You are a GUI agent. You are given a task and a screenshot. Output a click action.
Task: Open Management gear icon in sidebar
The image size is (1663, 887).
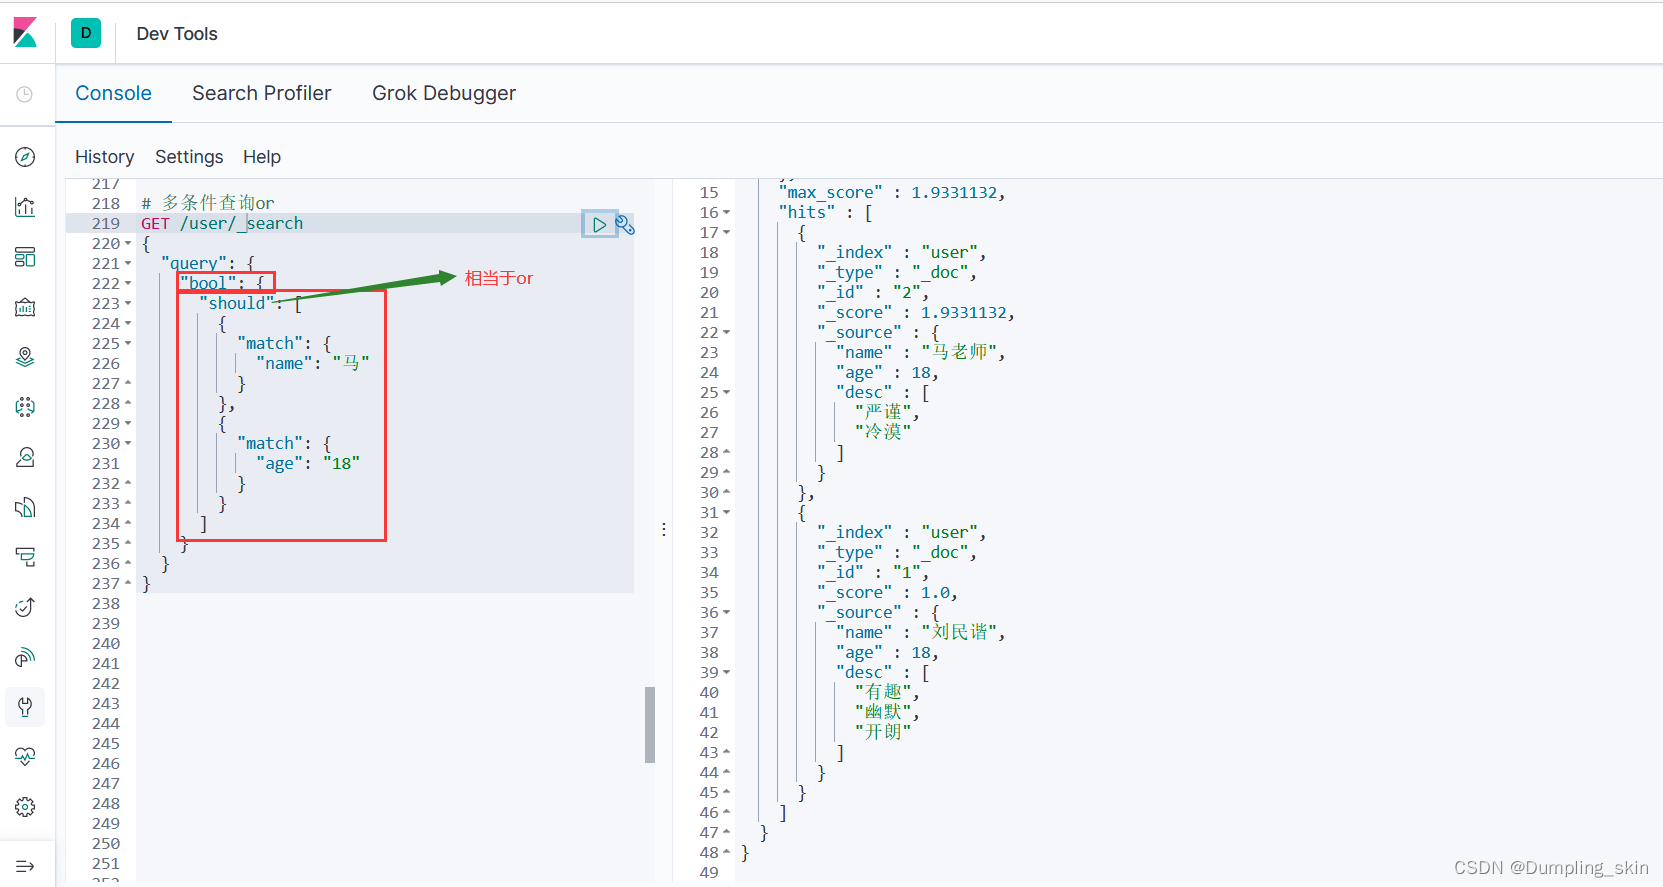(x=25, y=807)
